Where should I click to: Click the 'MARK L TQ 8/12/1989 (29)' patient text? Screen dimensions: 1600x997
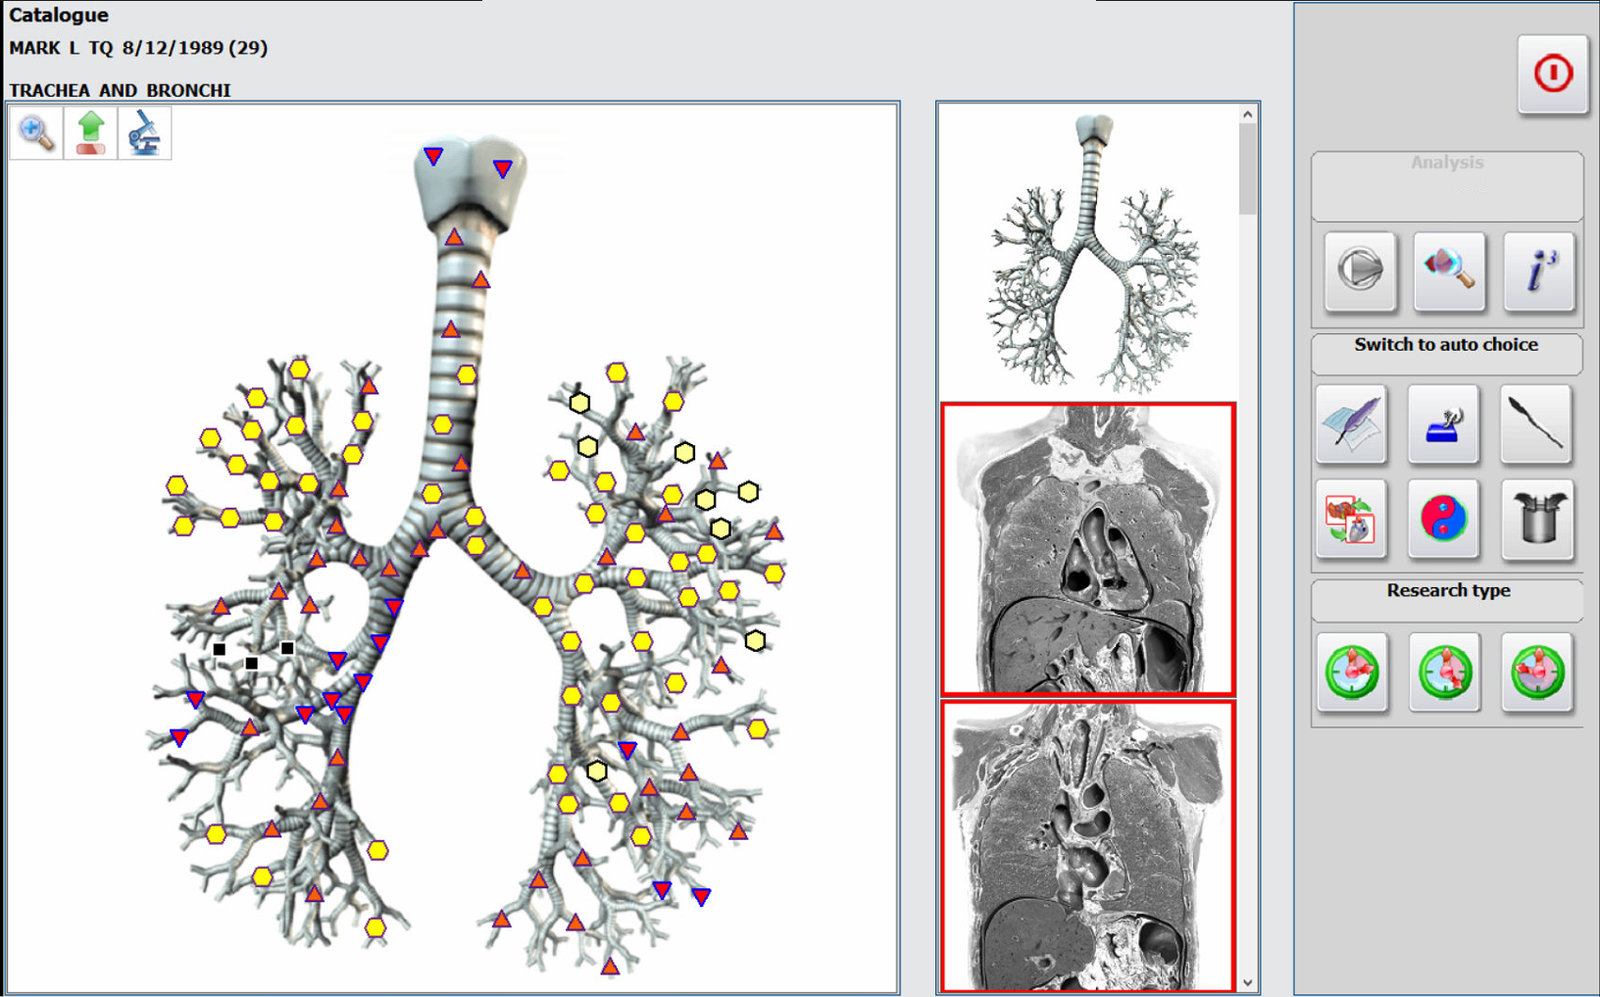pyautogui.click(x=138, y=48)
